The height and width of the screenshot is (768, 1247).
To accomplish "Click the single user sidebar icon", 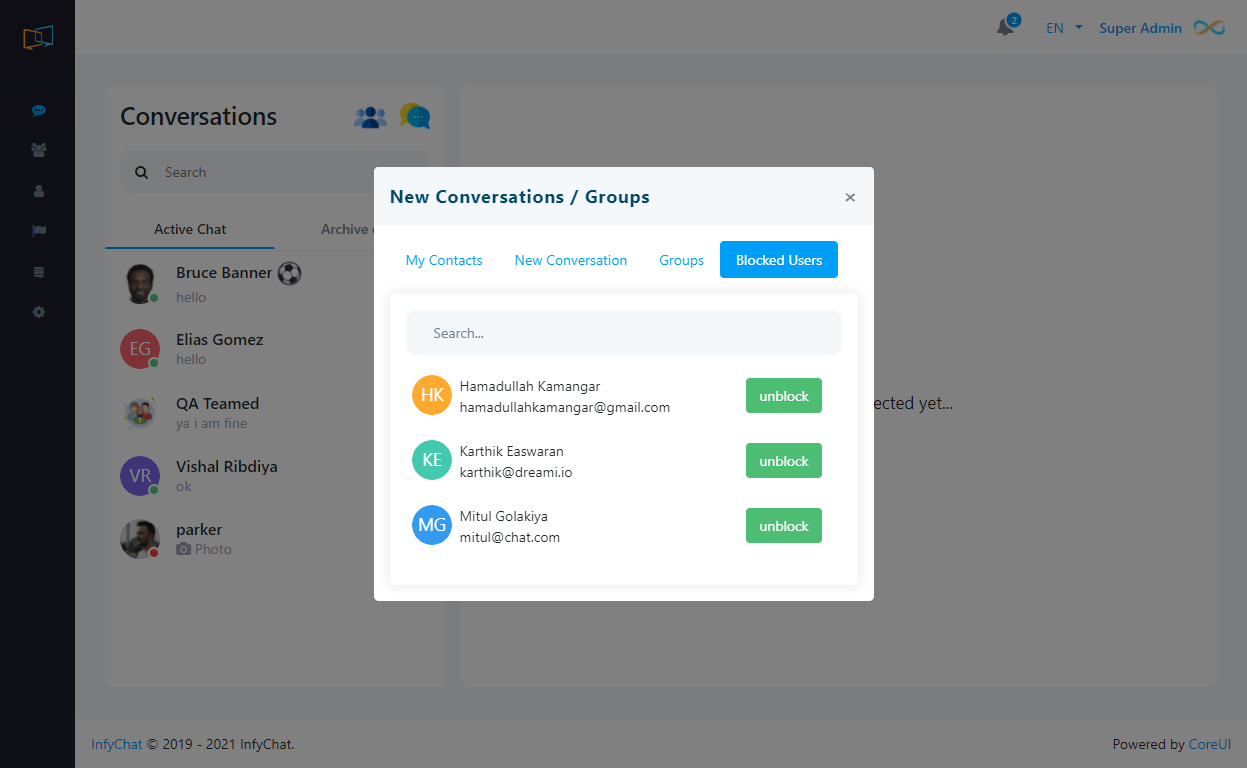I will point(38,191).
